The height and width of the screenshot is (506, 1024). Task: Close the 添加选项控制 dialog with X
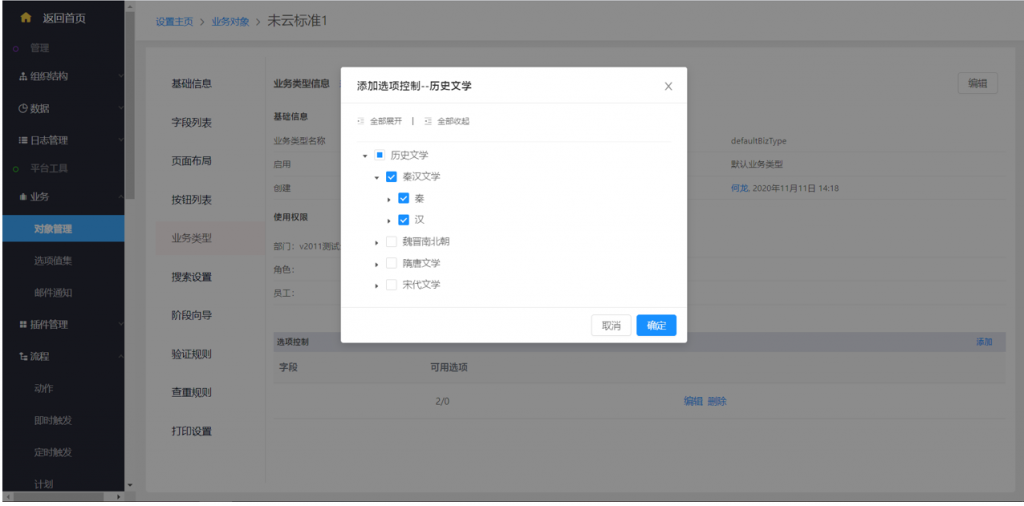click(x=668, y=87)
